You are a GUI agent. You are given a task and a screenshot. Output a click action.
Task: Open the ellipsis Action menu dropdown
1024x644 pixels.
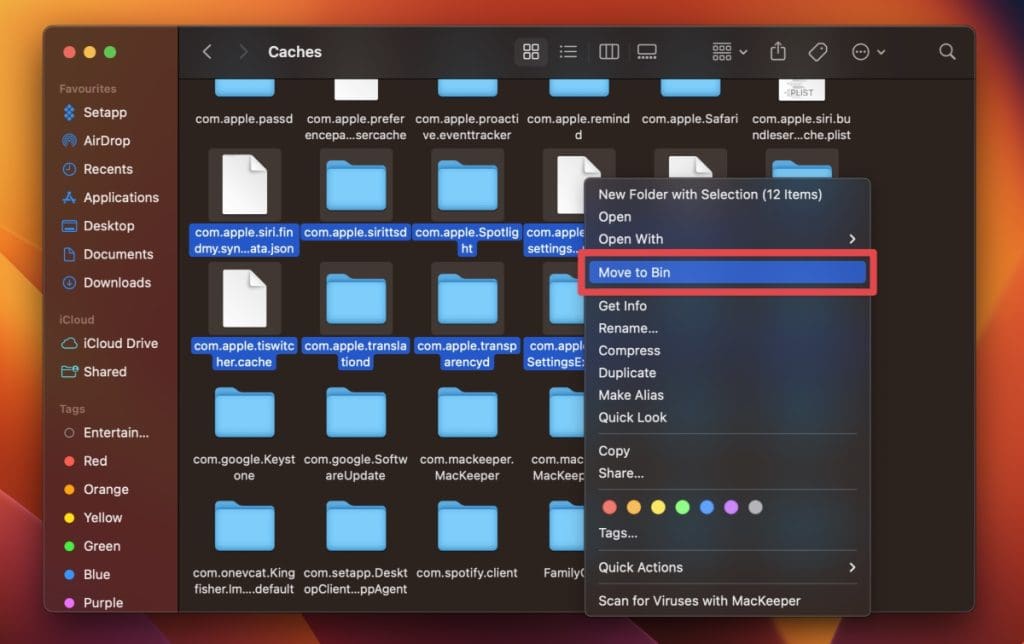tap(867, 52)
